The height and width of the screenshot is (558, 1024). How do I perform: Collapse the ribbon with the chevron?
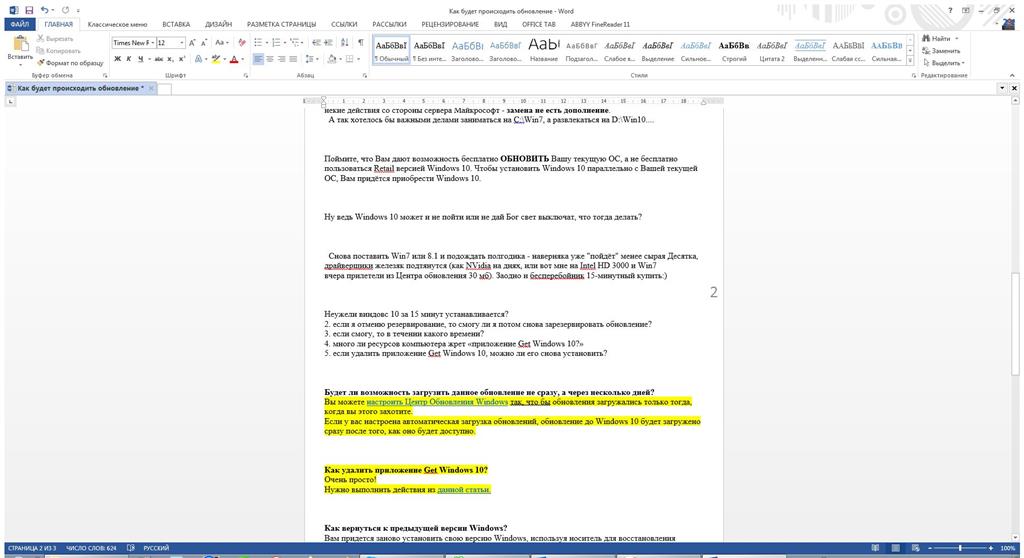pyautogui.click(x=1013, y=75)
